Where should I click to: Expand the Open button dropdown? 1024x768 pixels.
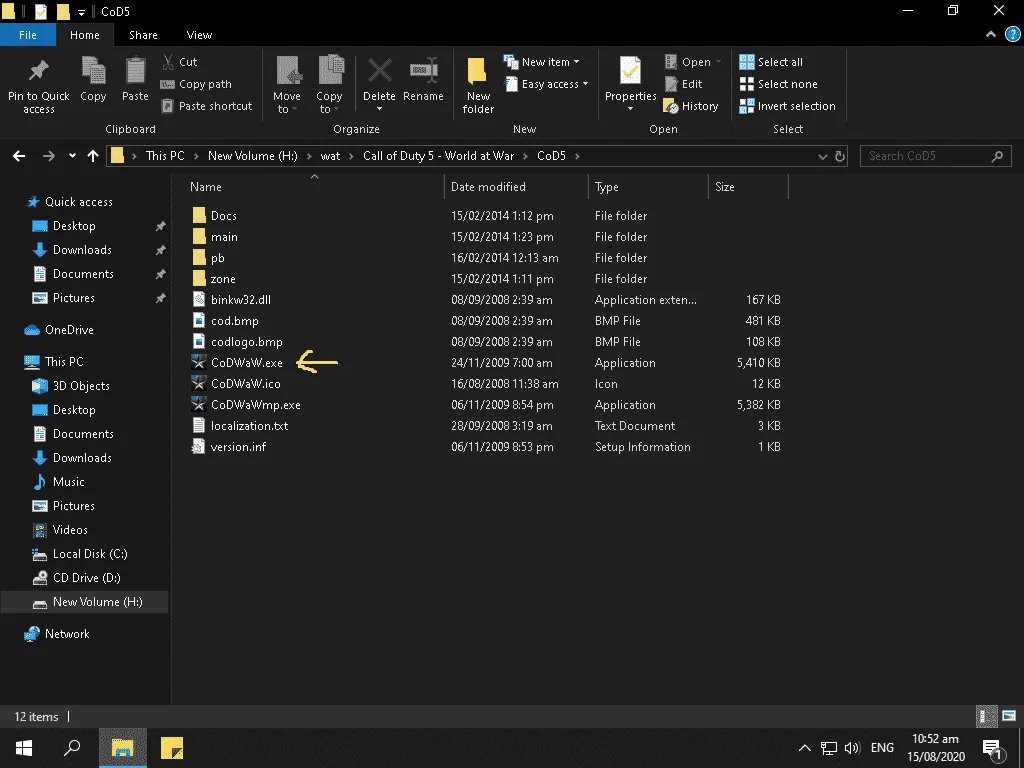pos(718,62)
